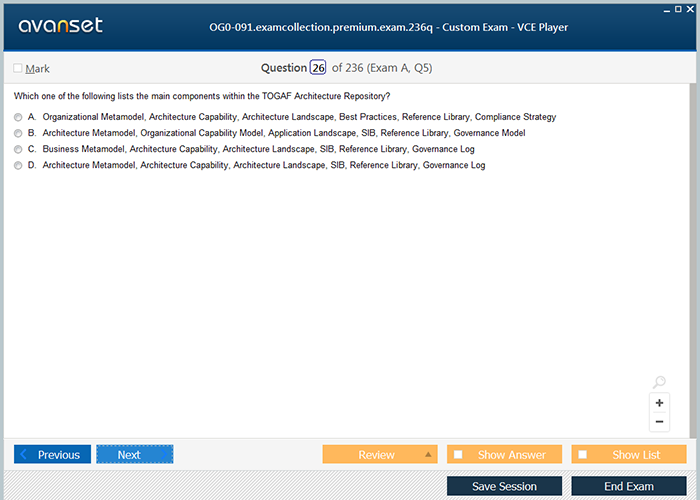Enable the Show List checkbox

583,455
